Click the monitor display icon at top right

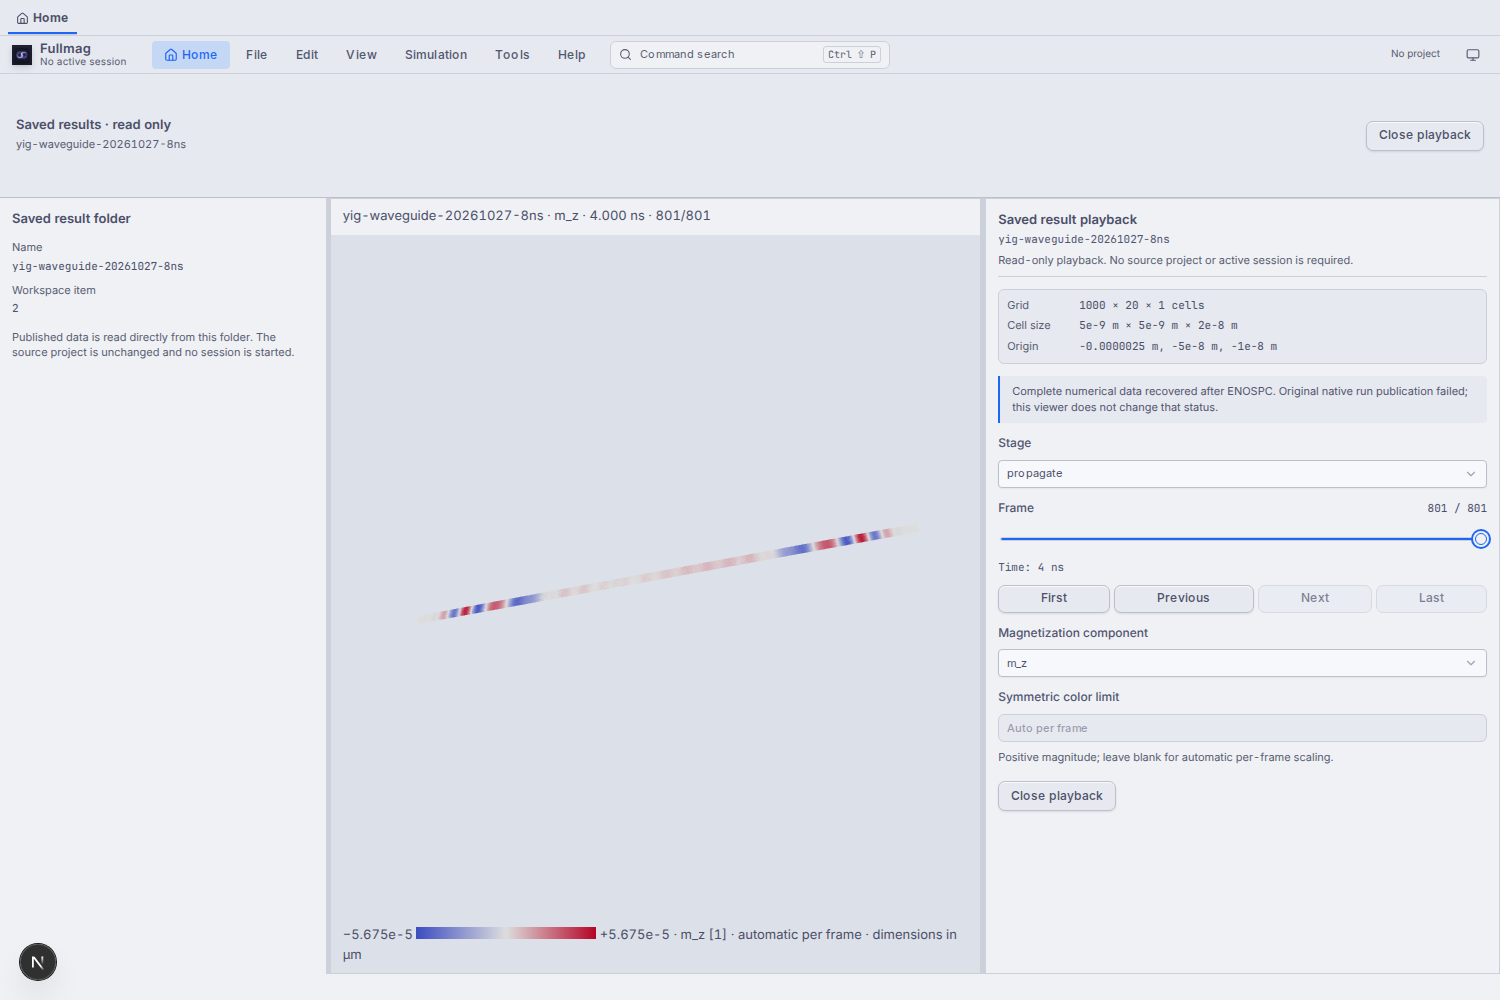[1473, 55]
